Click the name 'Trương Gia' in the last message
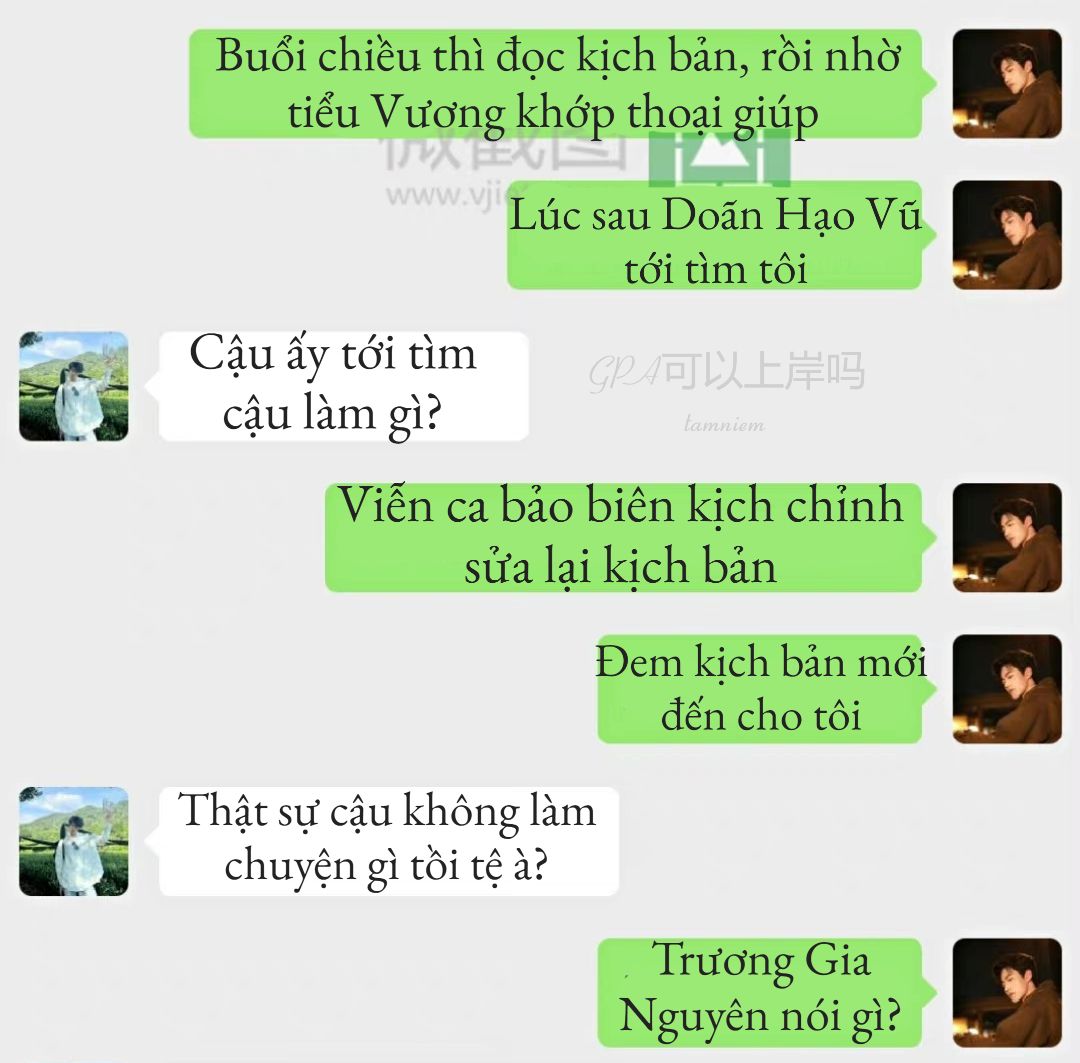 click(761, 960)
